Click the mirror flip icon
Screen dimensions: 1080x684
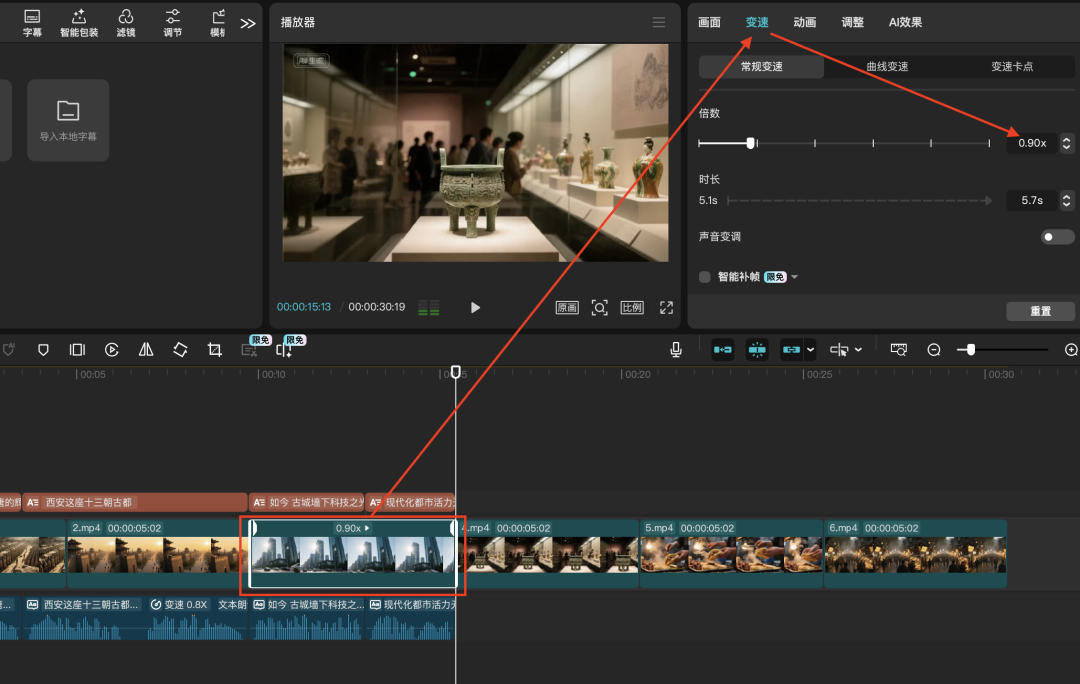pyautogui.click(x=146, y=349)
